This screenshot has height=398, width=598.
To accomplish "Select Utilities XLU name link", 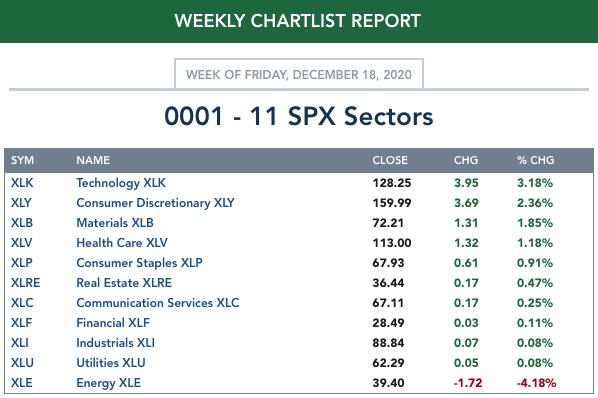I will (x=111, y=363).
